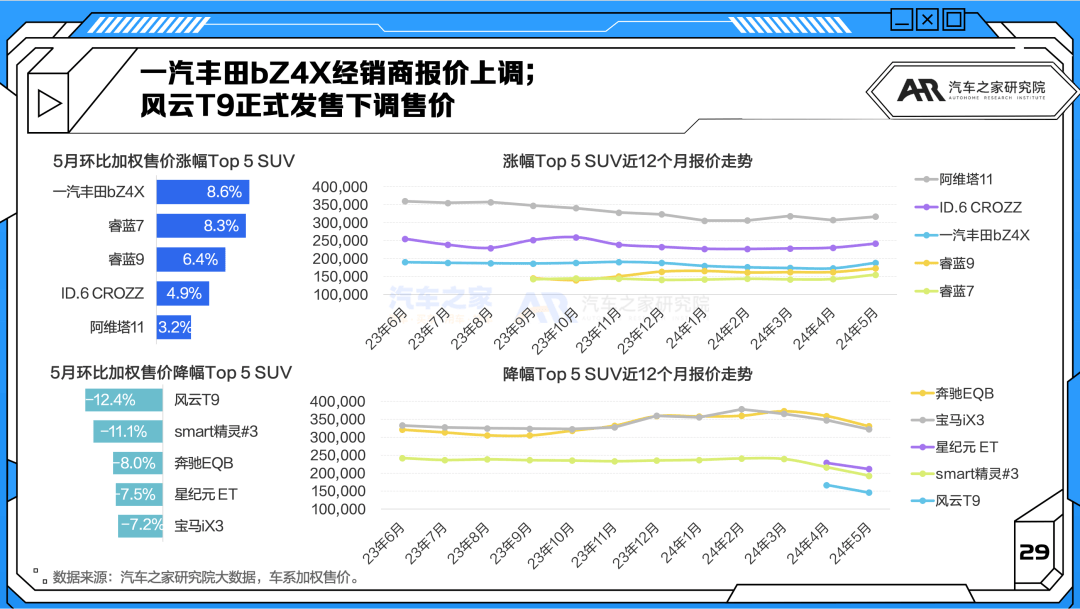This screenshot has height=609, width=1080.
Task: Click the 睿蓝7 bar label text
Action: 126,226
